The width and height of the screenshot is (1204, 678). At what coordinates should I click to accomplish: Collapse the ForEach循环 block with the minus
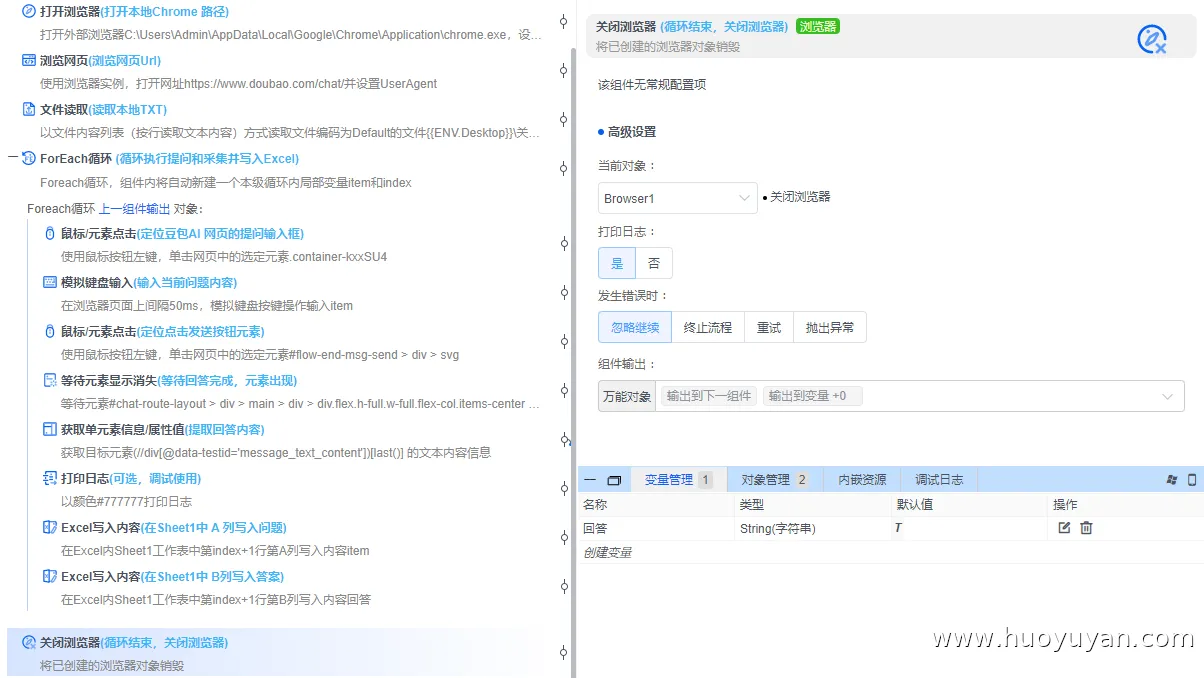tap(12, 158)
